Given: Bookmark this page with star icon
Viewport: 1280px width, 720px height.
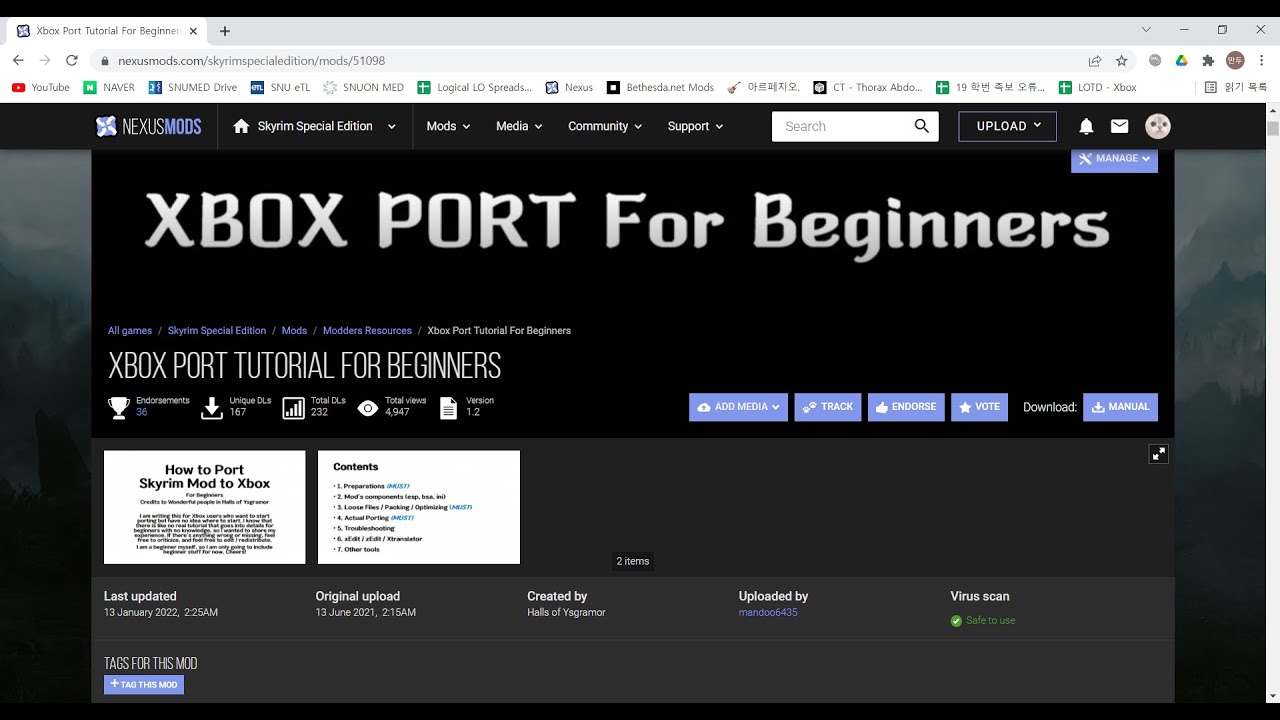Looking at the screenshot, I should (x=1122, y=60).
